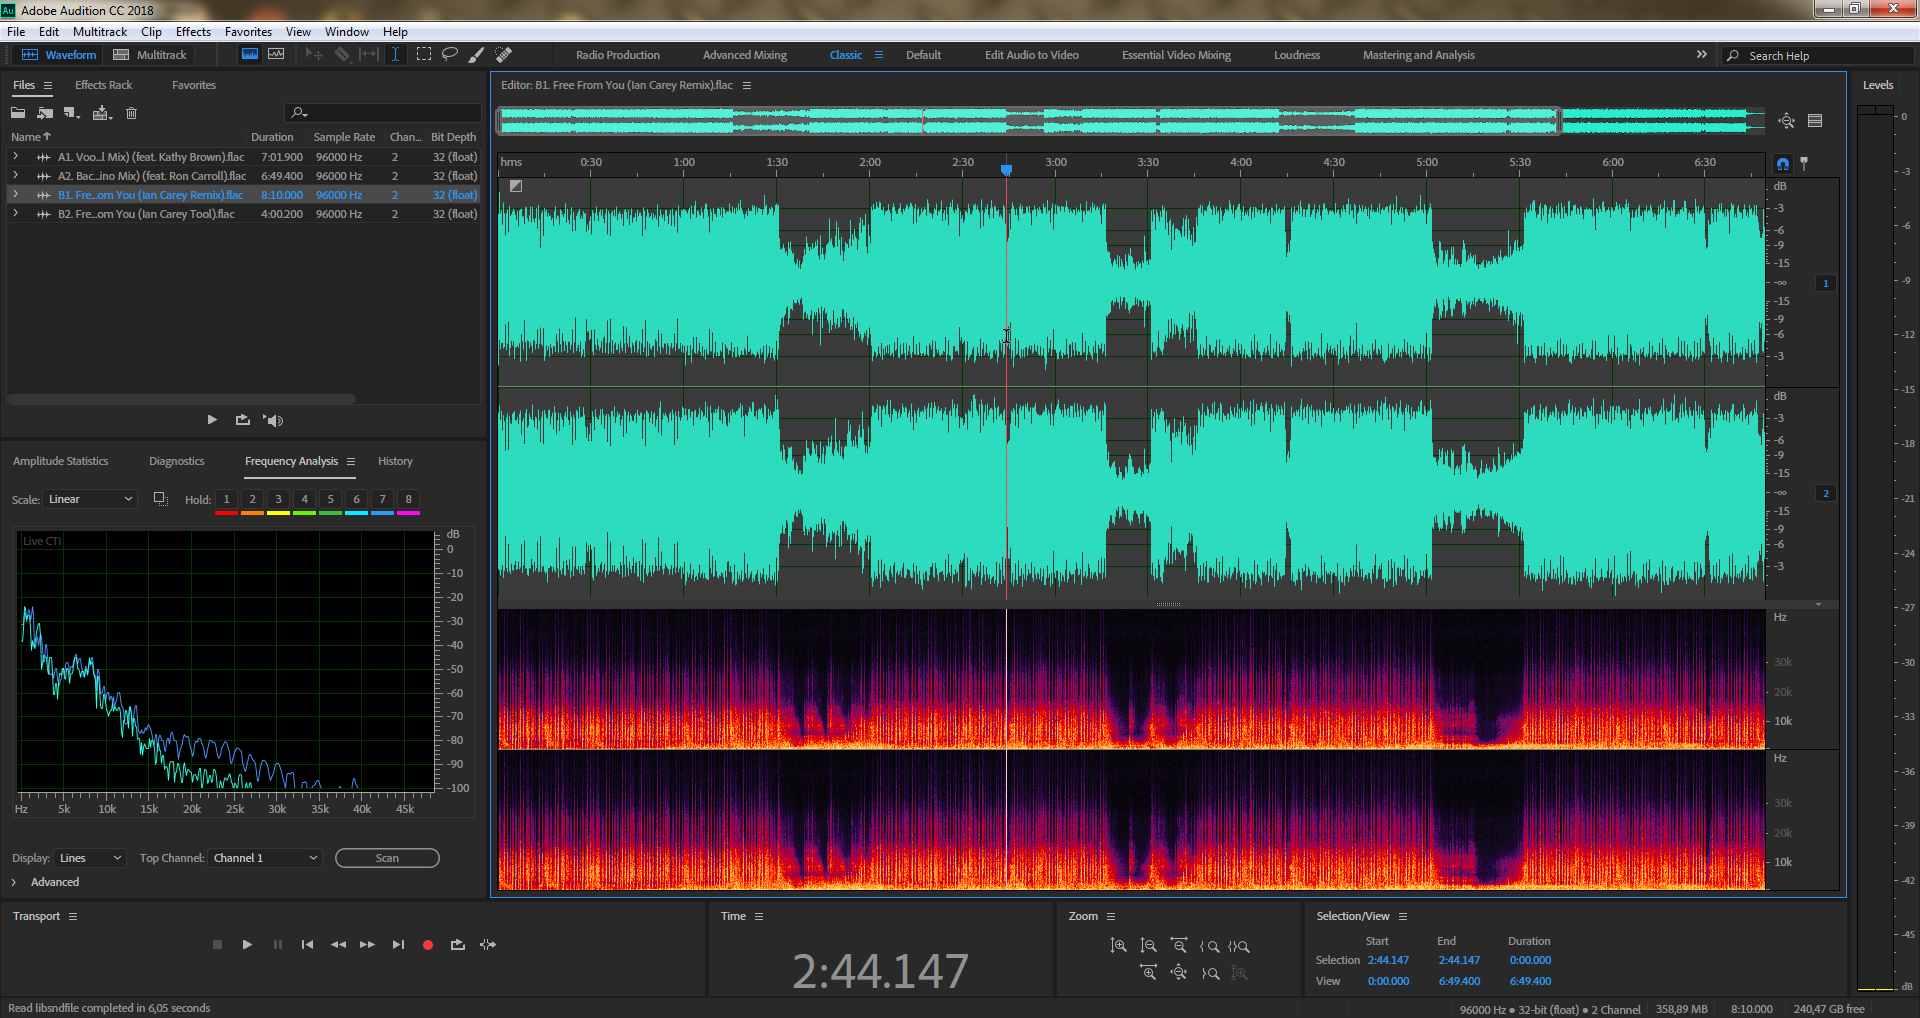The image size is (1920, 1018).
Task: Click the Files panel search field
Action: (384, 113)
